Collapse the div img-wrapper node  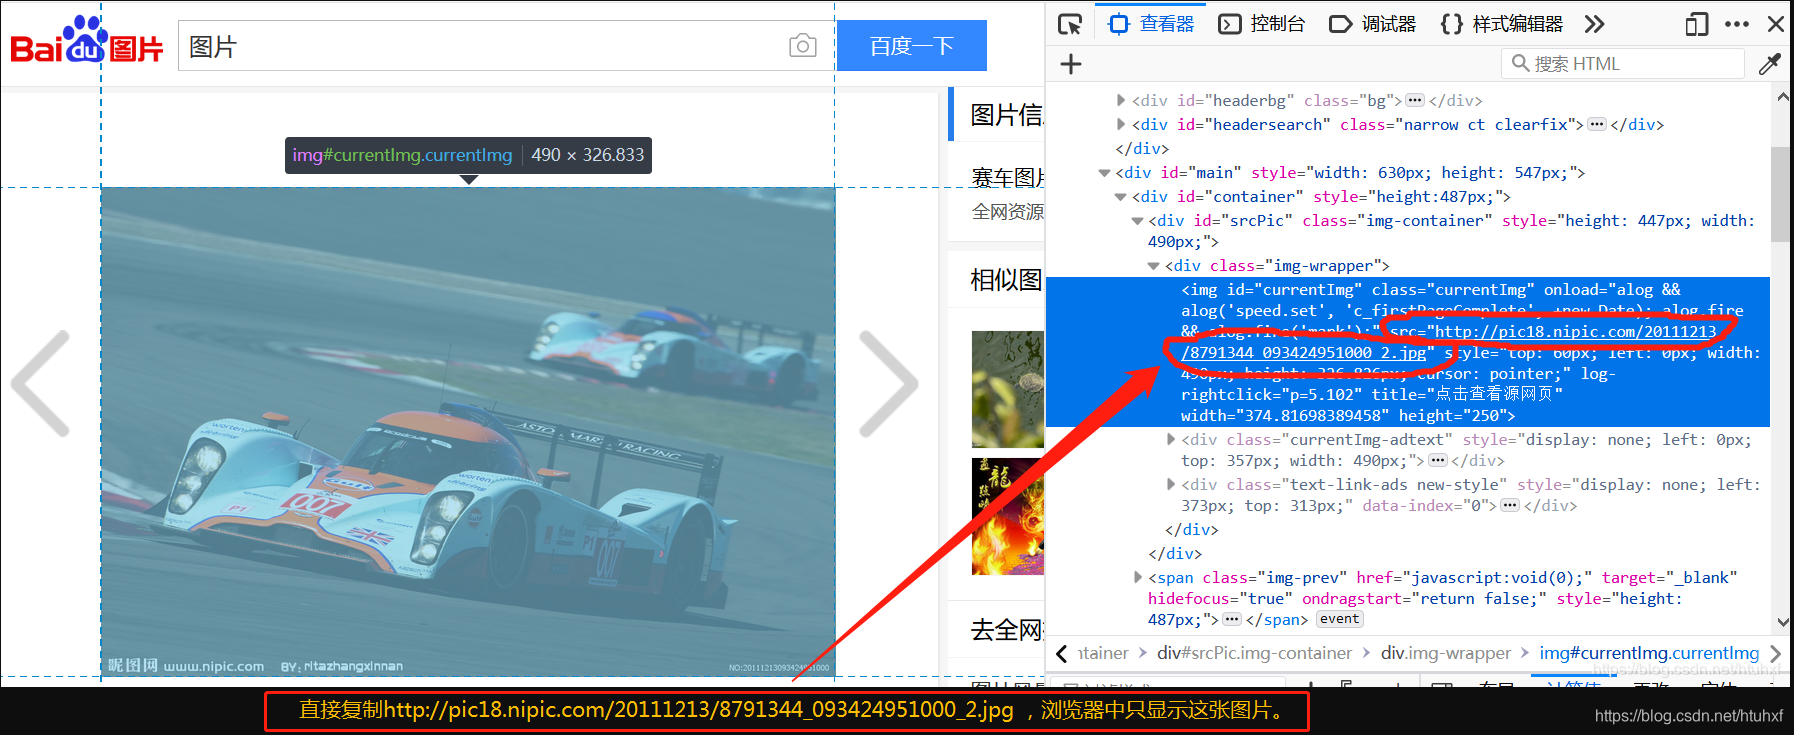tap(1153, 266)
